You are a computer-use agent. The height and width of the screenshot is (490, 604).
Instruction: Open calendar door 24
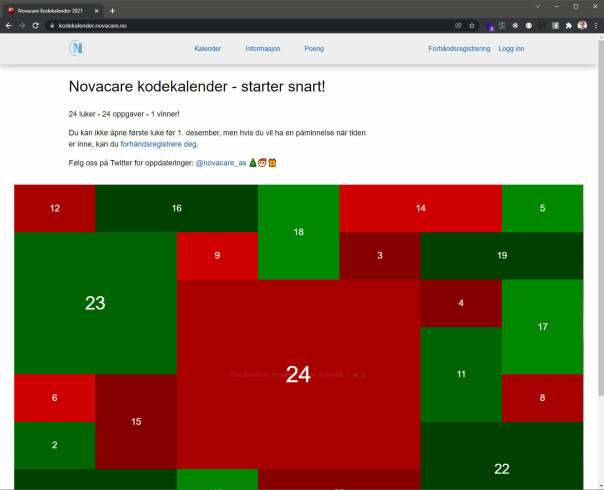coord(299,374)
